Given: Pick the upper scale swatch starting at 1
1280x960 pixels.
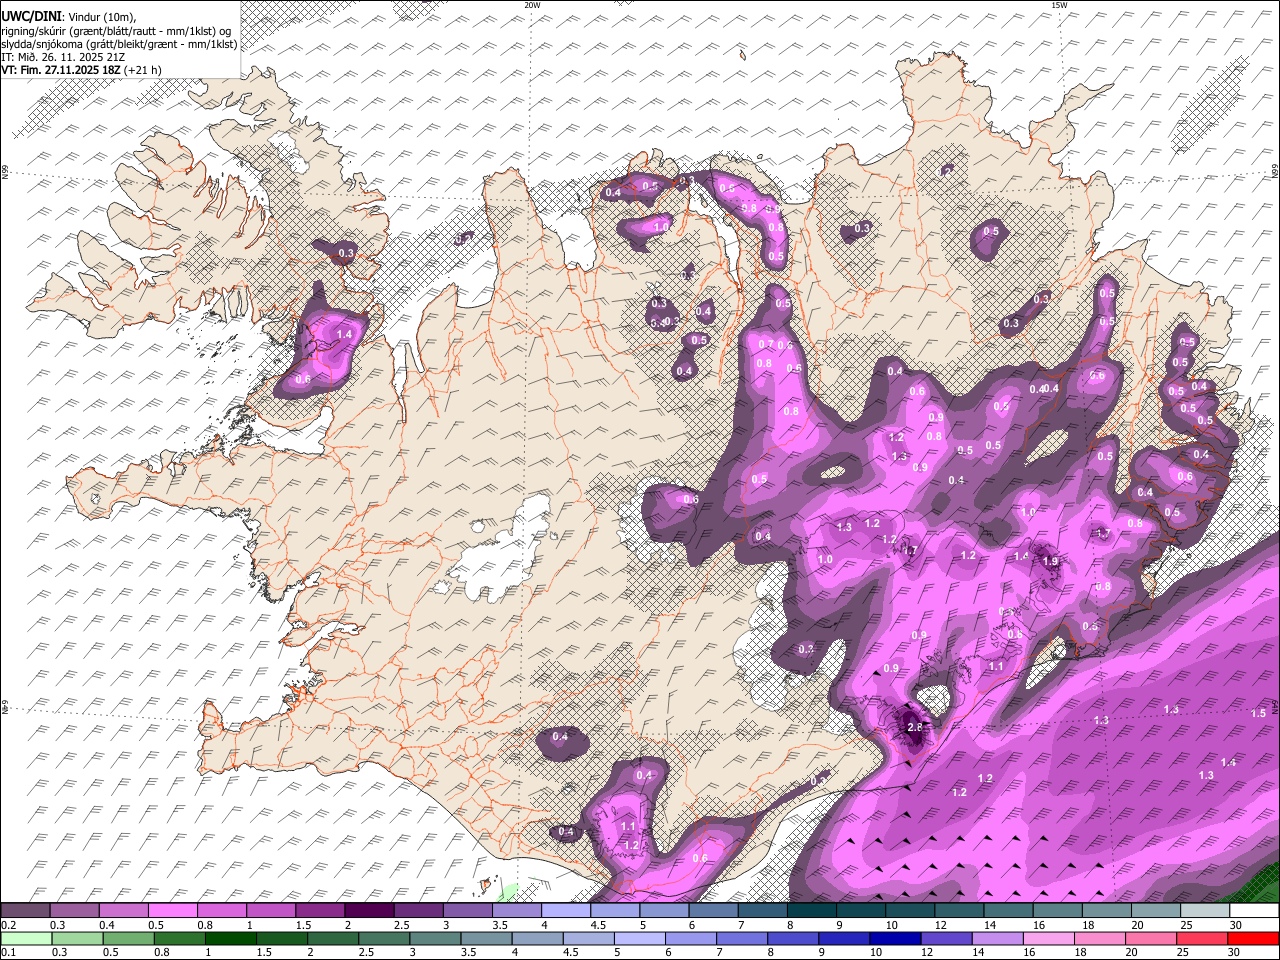Looking at the screenshot, I should tap(270, 911).
